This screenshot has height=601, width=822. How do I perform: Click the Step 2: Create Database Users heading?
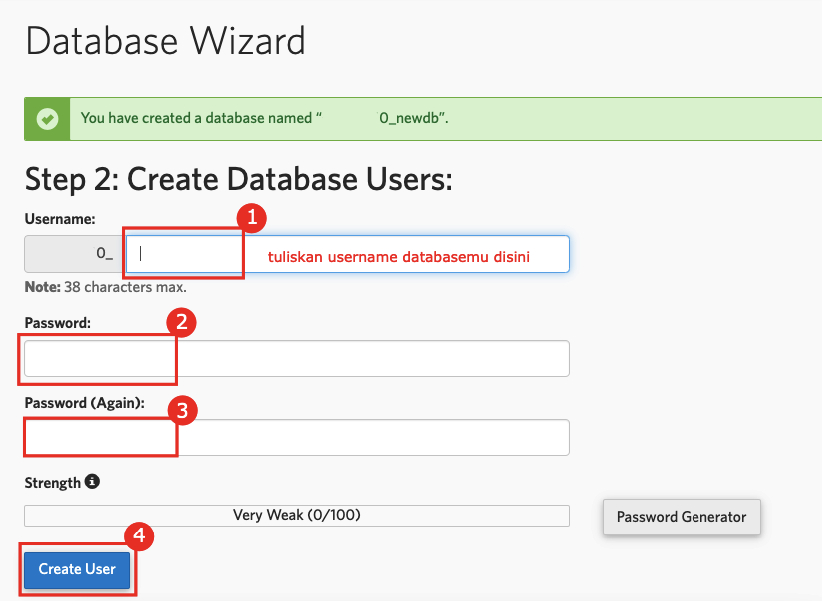pos(239,179)
